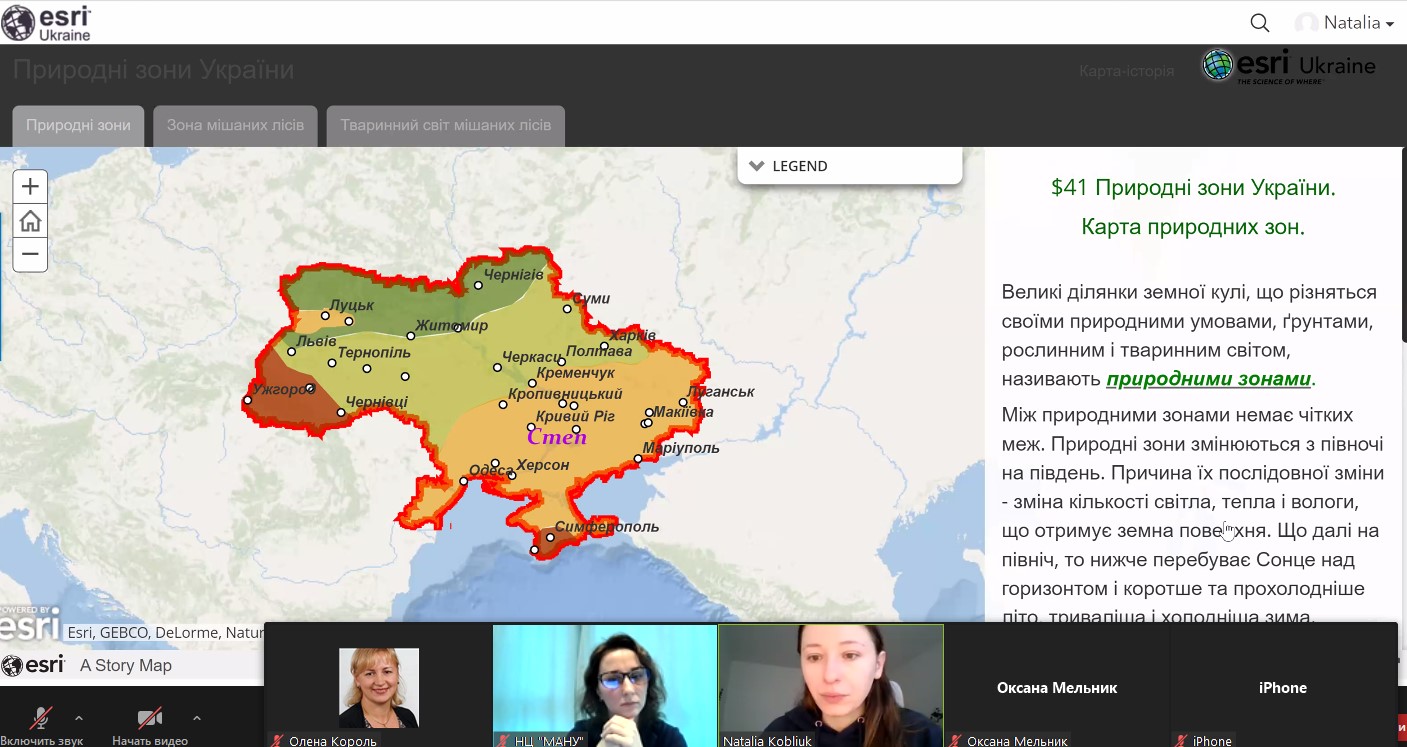Click the map zoom out minus button
Image resolution: width=1407 pixels, height=747 pixels.
pyautogui.click(x=30, y=255)
